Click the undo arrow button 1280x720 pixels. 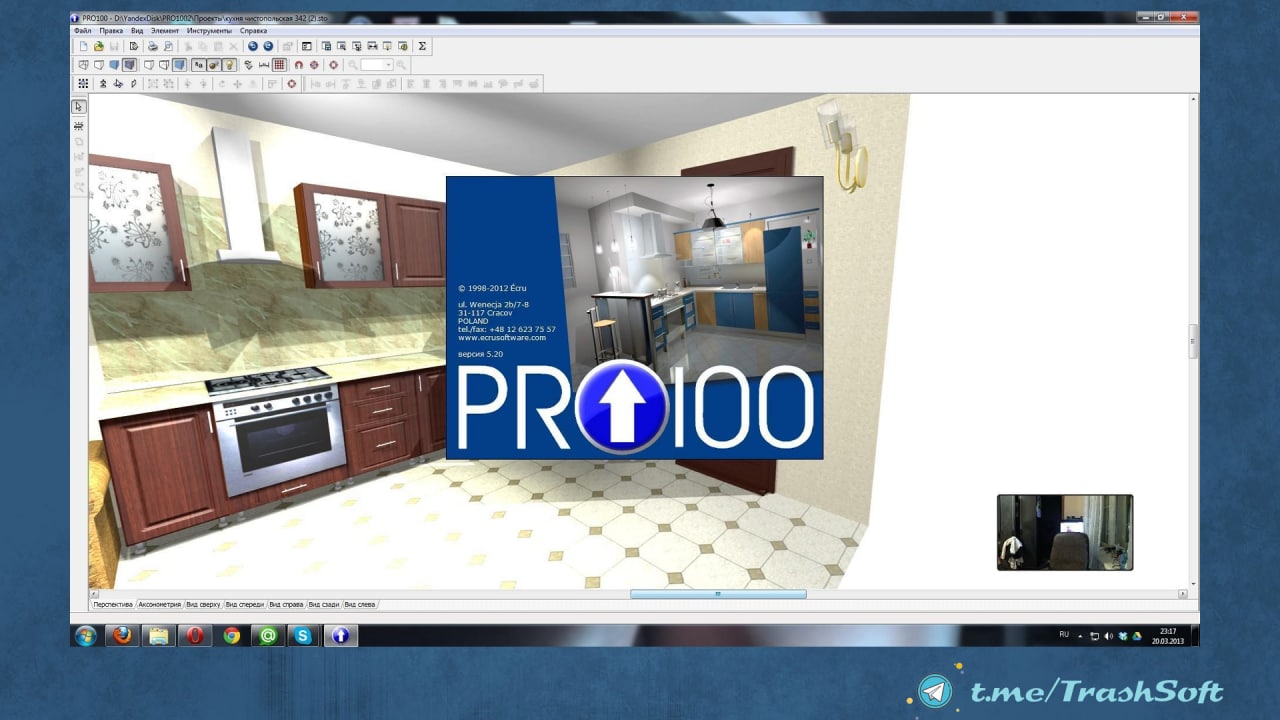click(x=253, y=46)
